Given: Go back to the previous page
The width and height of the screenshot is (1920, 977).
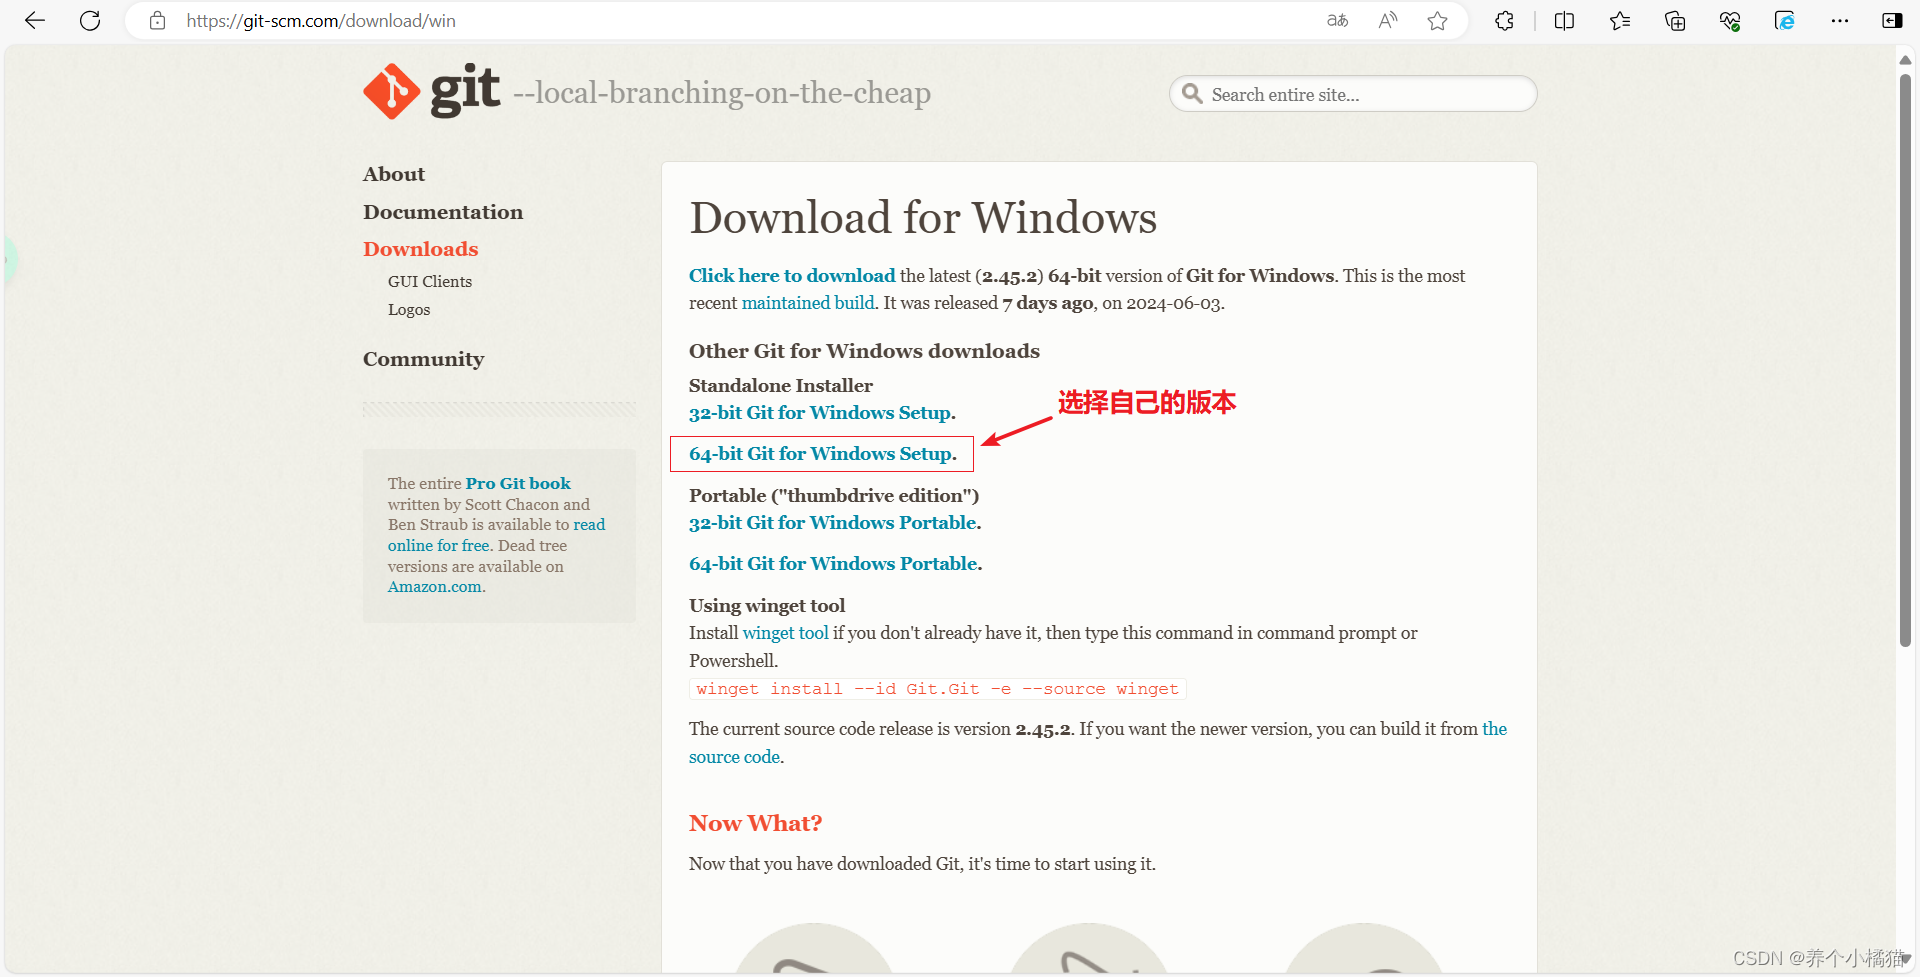Looking at the screenshot, I should pyautogui.click(x=35, y=20).
